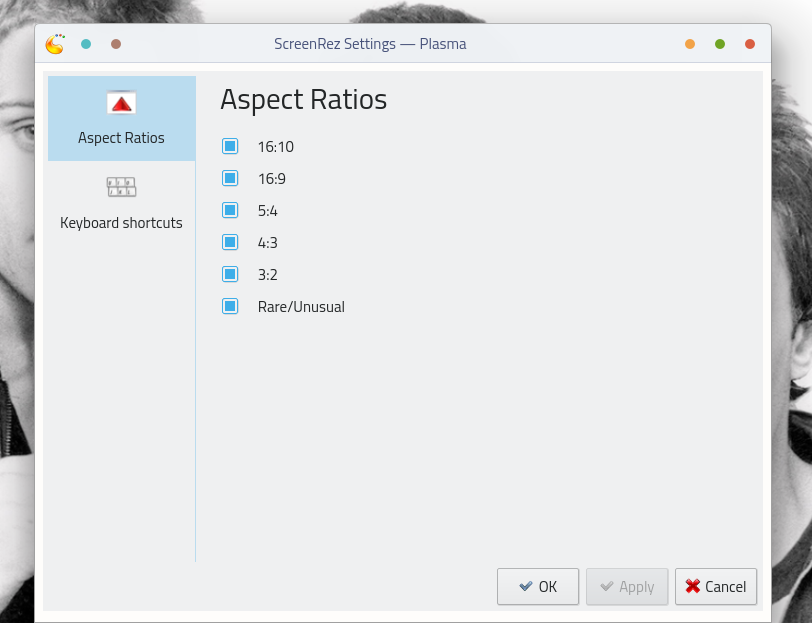Select the Aspect Ratios sidebar label
812x623 pixels.
click(x=121, y=138)
